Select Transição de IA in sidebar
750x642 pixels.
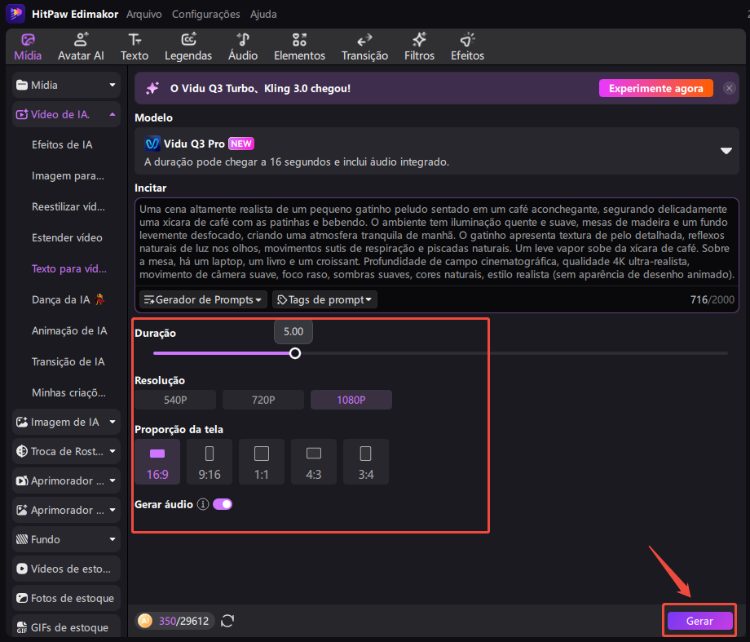coord(68,362)
